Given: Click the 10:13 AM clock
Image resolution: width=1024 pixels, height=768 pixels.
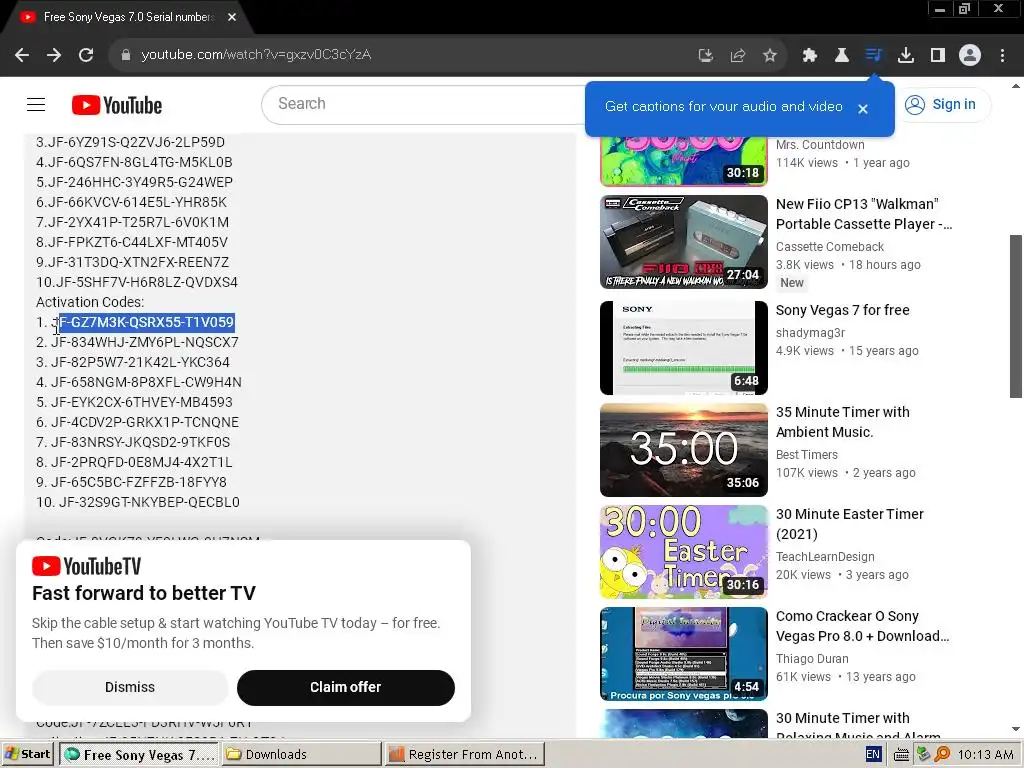Looking at the screenshot, I should [985, 755].
